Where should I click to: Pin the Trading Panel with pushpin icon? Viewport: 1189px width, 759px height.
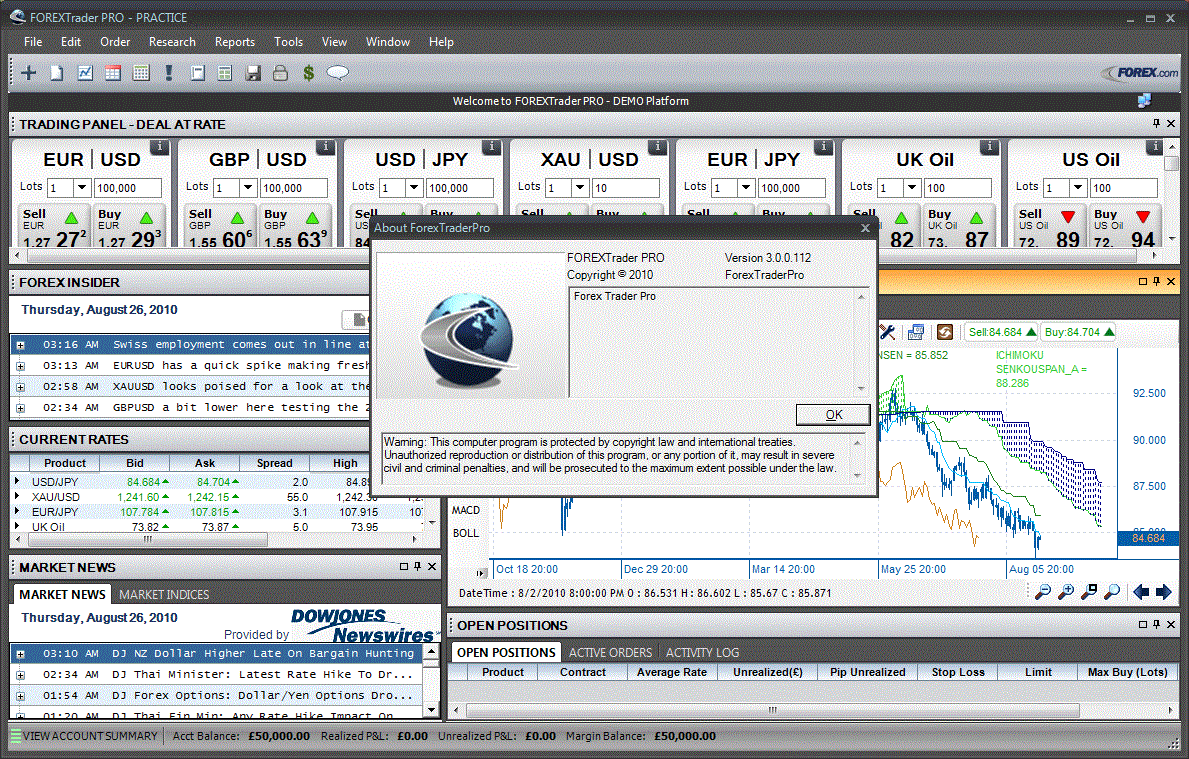tap(1156, 123)
